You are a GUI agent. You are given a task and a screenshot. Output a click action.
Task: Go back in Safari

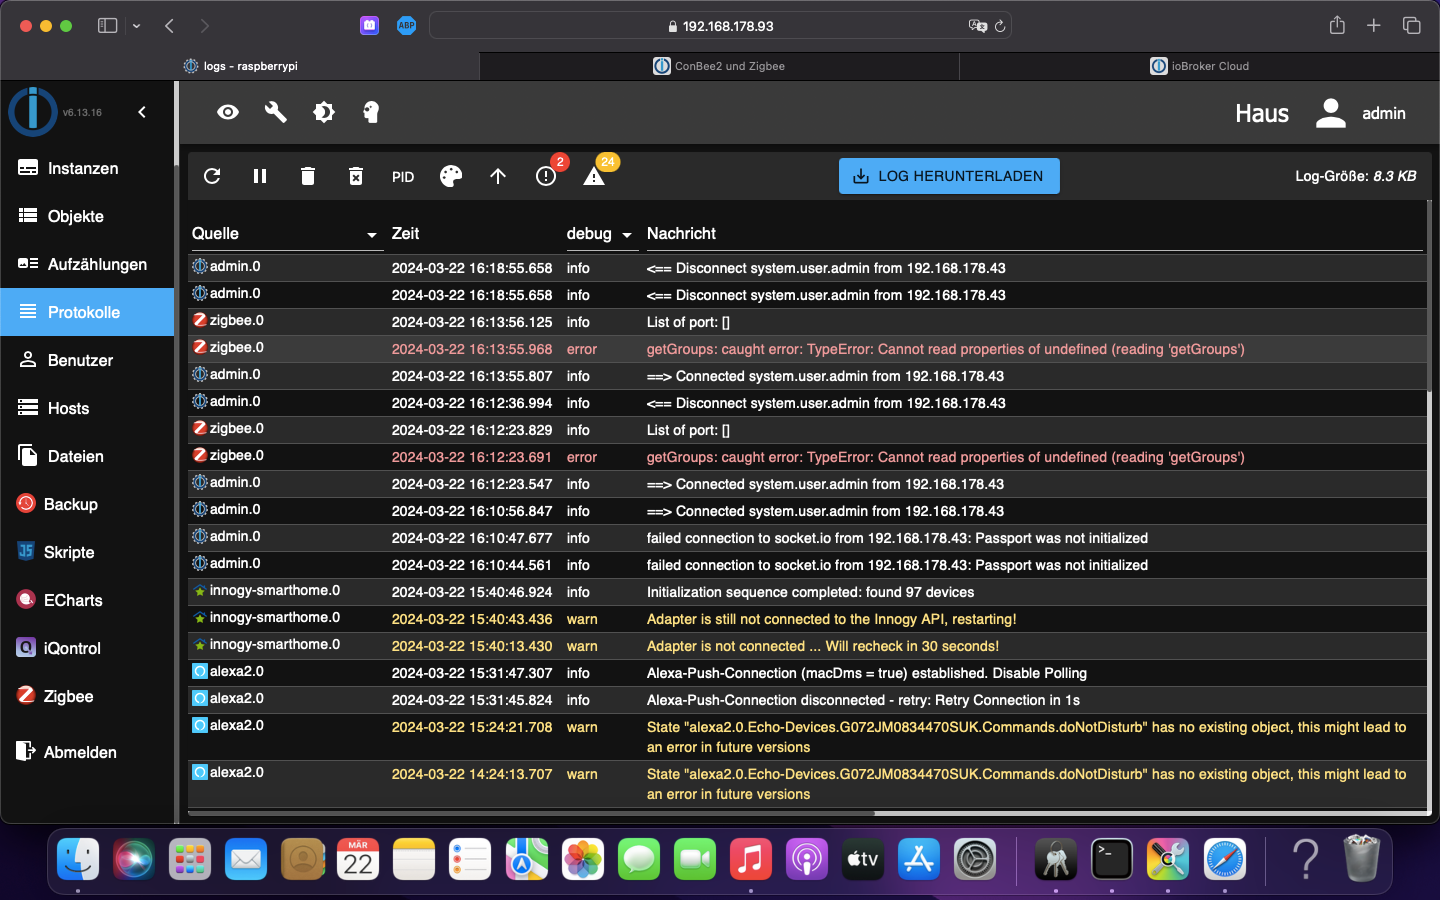tap(169, 26)
